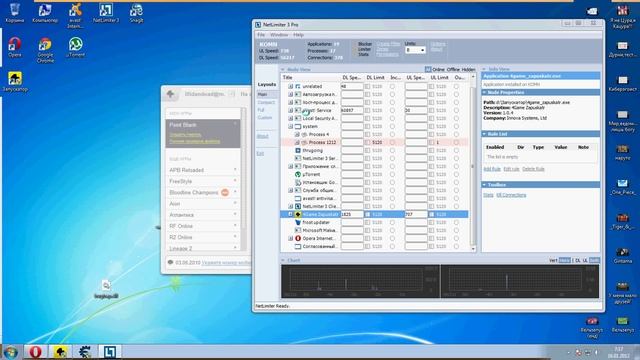Select outgoing block radio for uTorrent row
Viewport: 640px width, 360px height.
point(456,174)
